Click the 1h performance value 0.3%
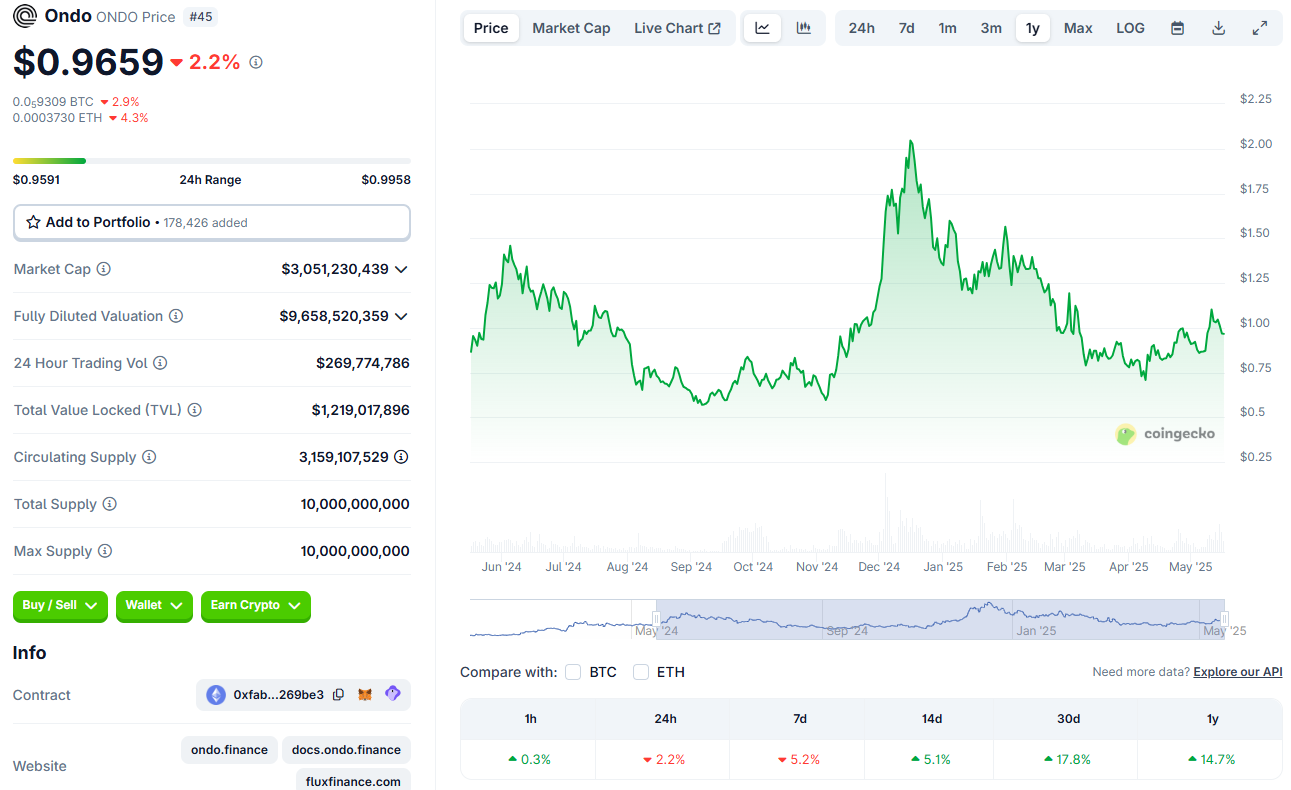 coord(529,759)
